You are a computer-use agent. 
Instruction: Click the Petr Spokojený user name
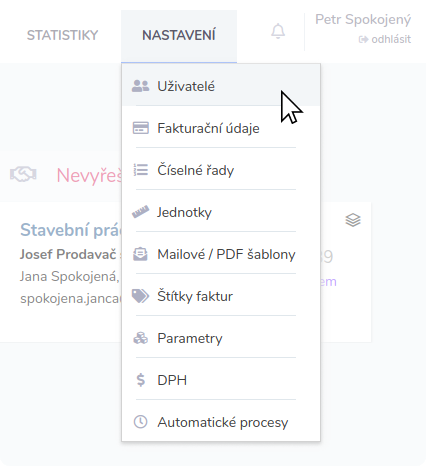pyautogui.click(x=363, y=20)
